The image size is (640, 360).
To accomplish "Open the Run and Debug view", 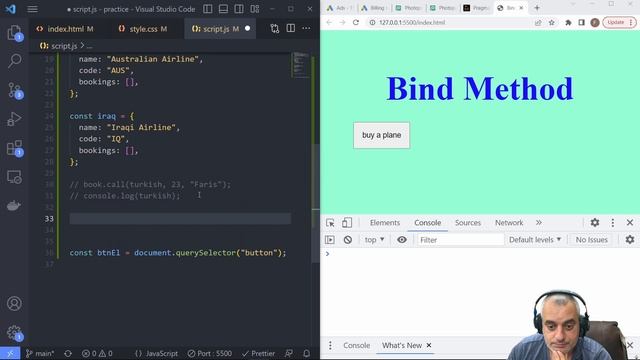I will (14, 119).
